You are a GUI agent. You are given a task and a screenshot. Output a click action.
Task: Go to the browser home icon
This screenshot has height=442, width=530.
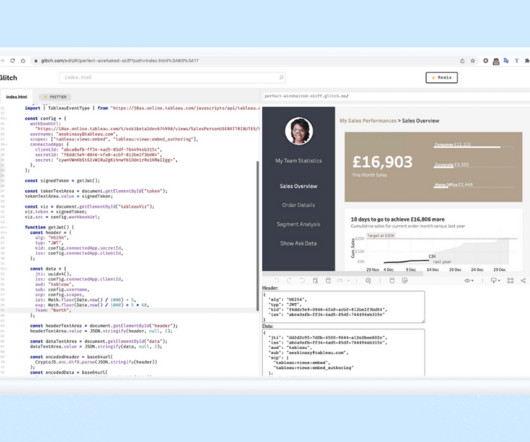tap(23, 61)
